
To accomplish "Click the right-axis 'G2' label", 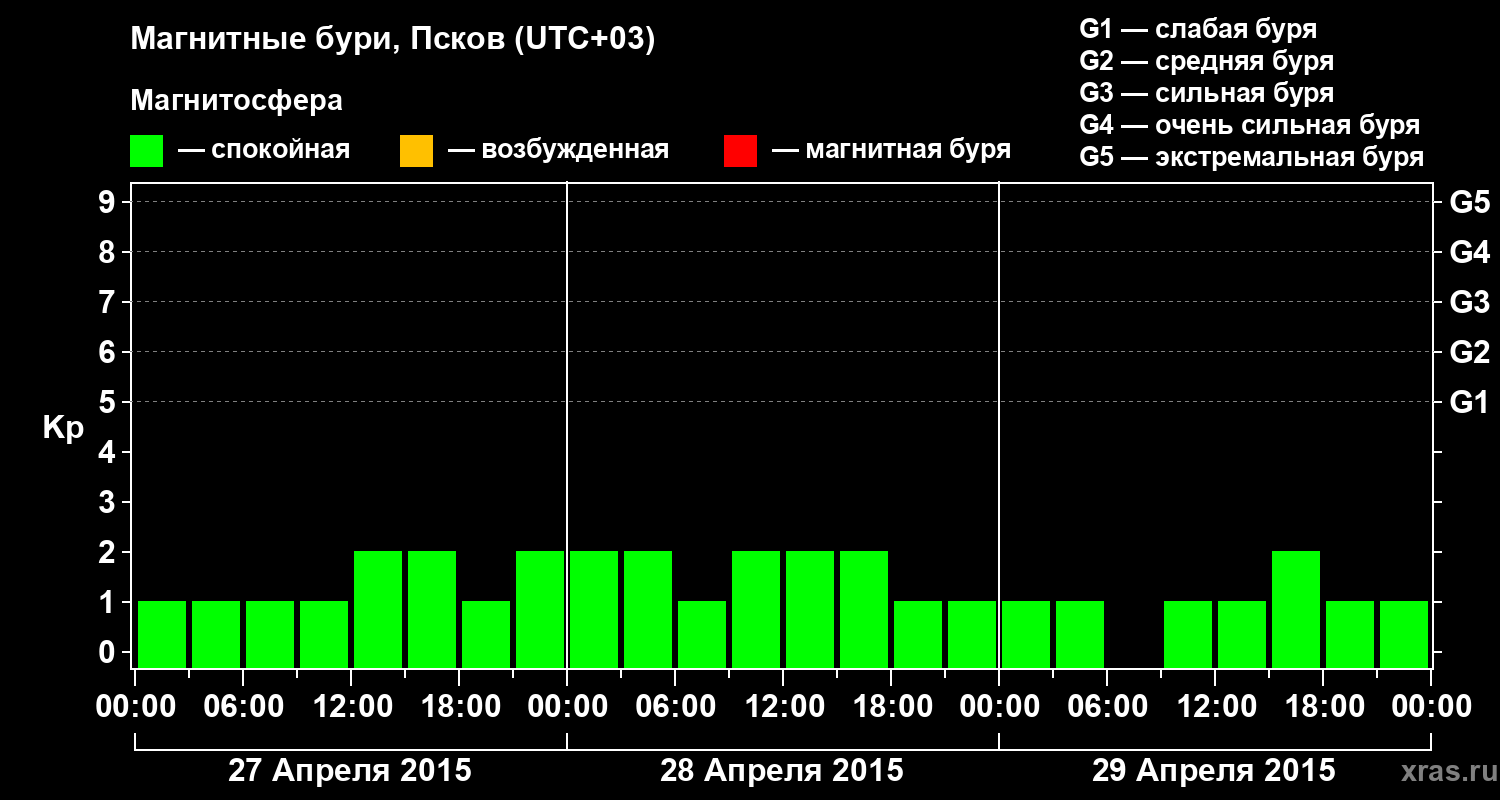I will (x=1469, y=352).
